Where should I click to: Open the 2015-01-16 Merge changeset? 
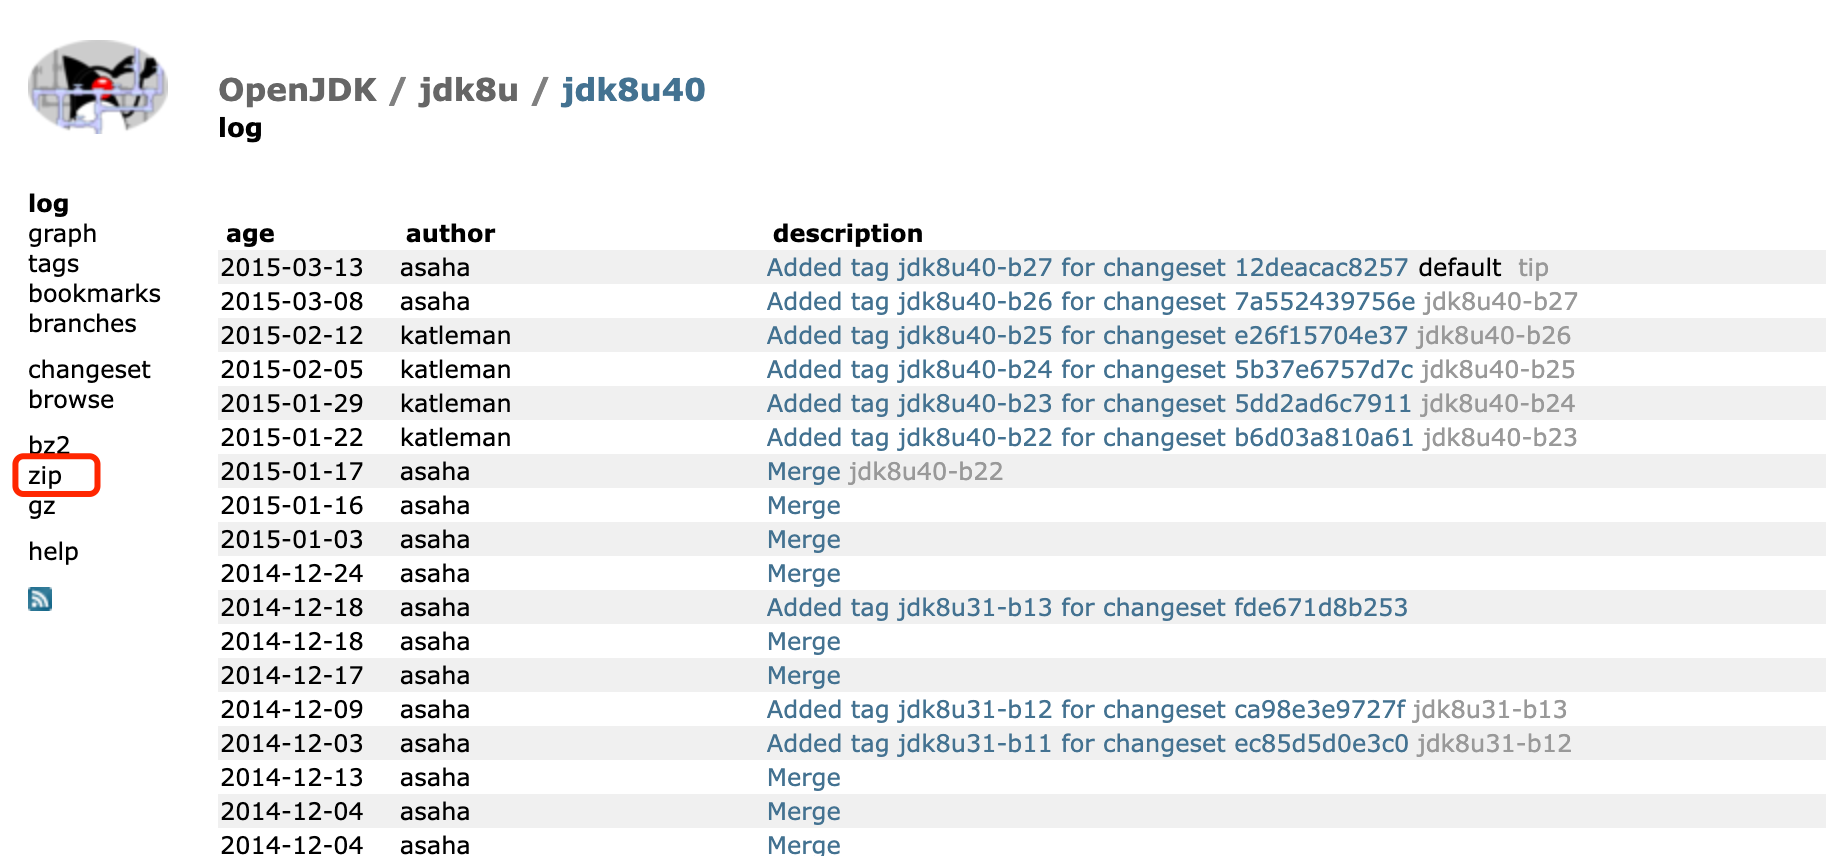point(803,506)
